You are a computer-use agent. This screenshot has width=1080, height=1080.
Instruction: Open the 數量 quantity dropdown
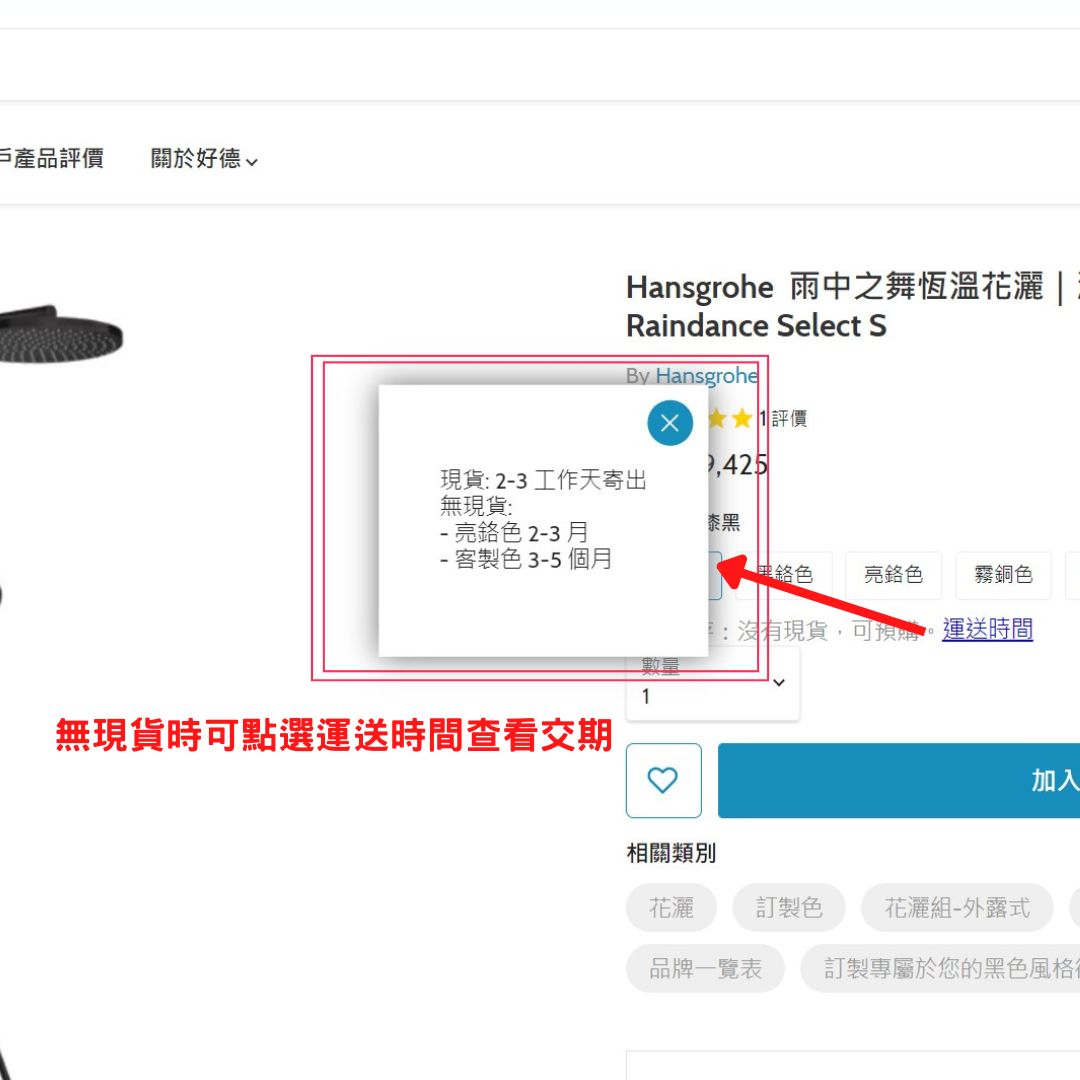click(x=713, y=683)
